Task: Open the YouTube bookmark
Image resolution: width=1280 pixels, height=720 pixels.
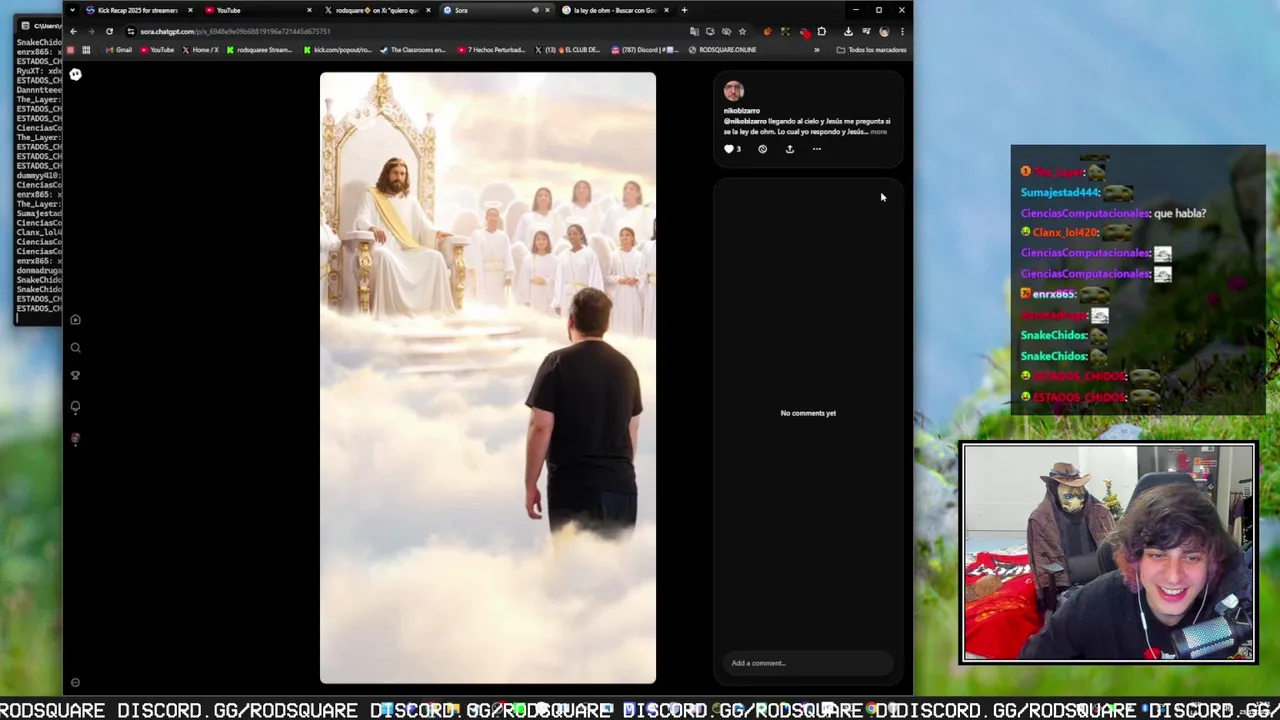Action: tap(157, 50)
